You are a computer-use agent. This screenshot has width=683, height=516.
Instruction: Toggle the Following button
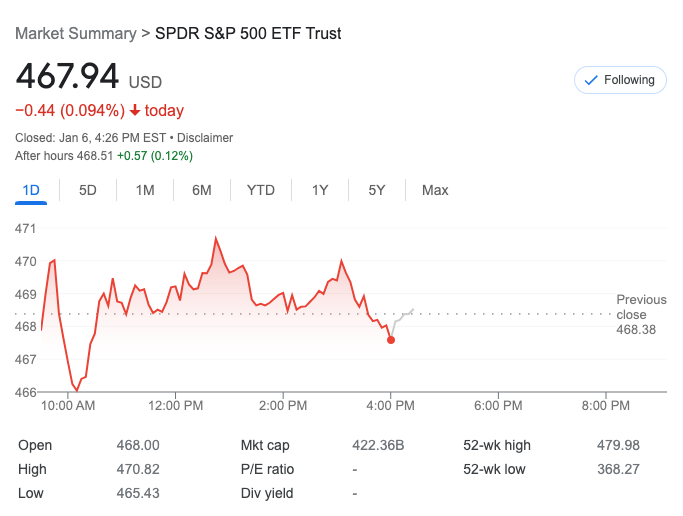[619, 80]
